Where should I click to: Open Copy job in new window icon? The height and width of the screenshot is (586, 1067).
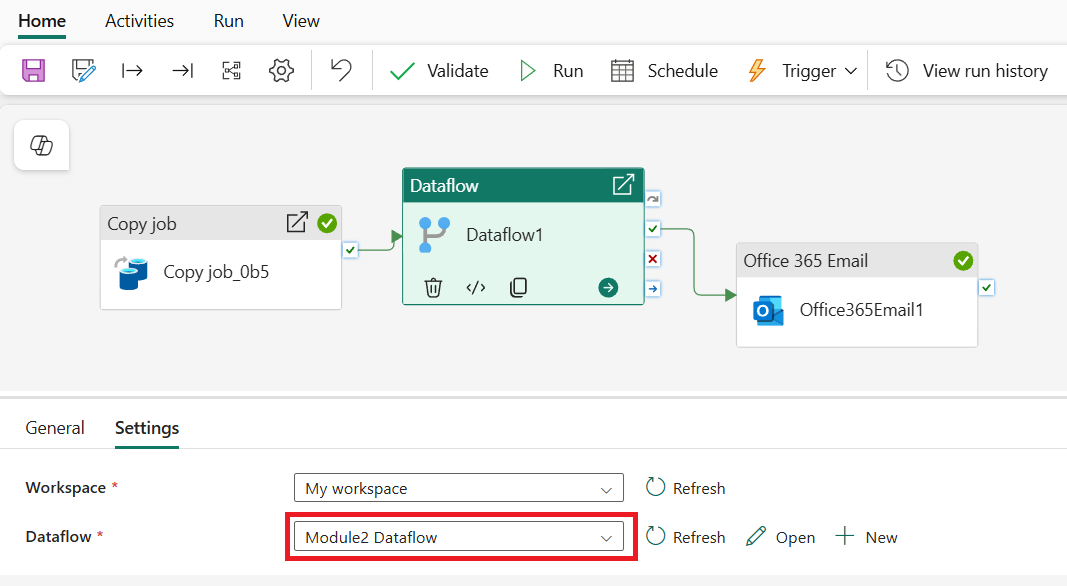click(297, 223)
